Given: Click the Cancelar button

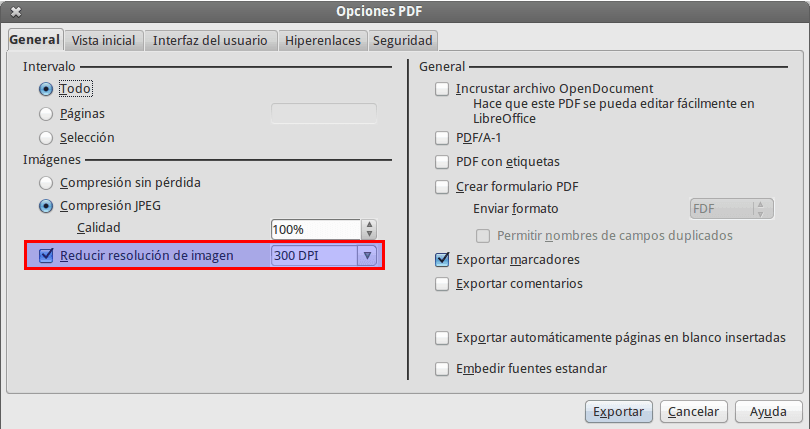Looking at the screenshot, I should pyautogui.click(x=694, y=412).
